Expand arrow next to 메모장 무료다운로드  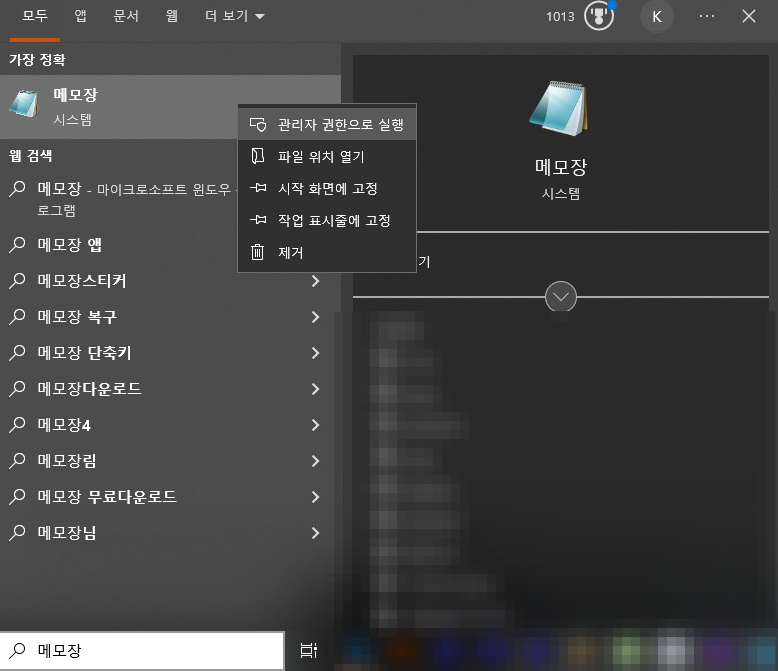click(316, 497)
